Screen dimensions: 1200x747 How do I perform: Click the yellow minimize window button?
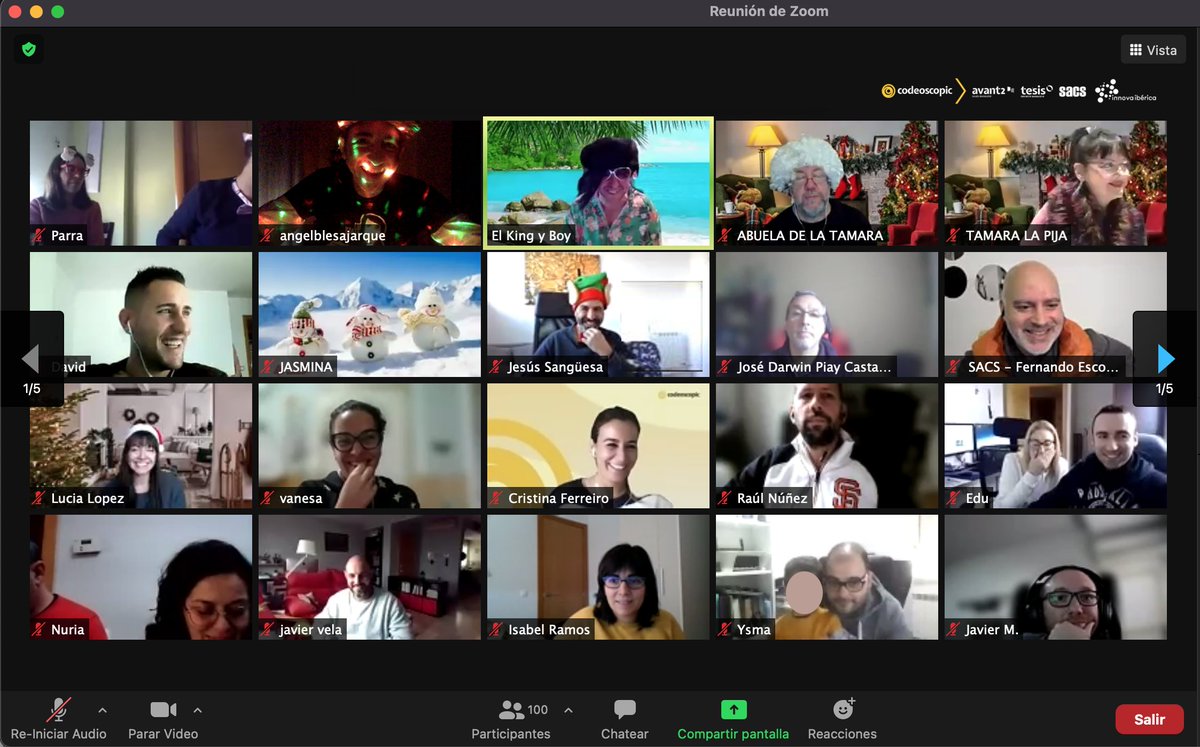(37, 12)
